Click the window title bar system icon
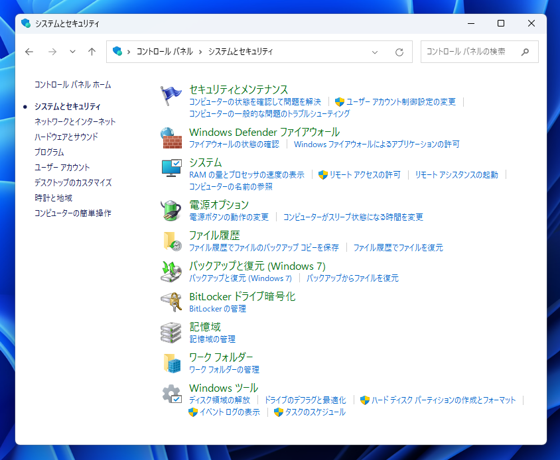The width and height of the screenshot is (560, 460). 26,23
